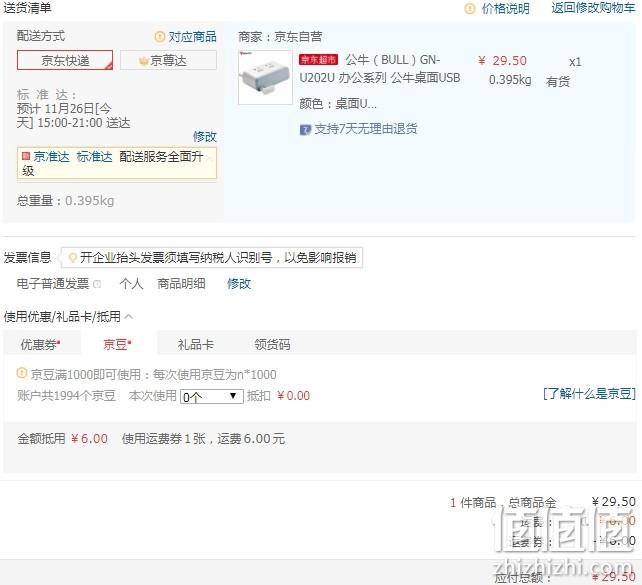Switch to 京豆 tab
This screenshot has height=585, width=642.
point(117,344)
